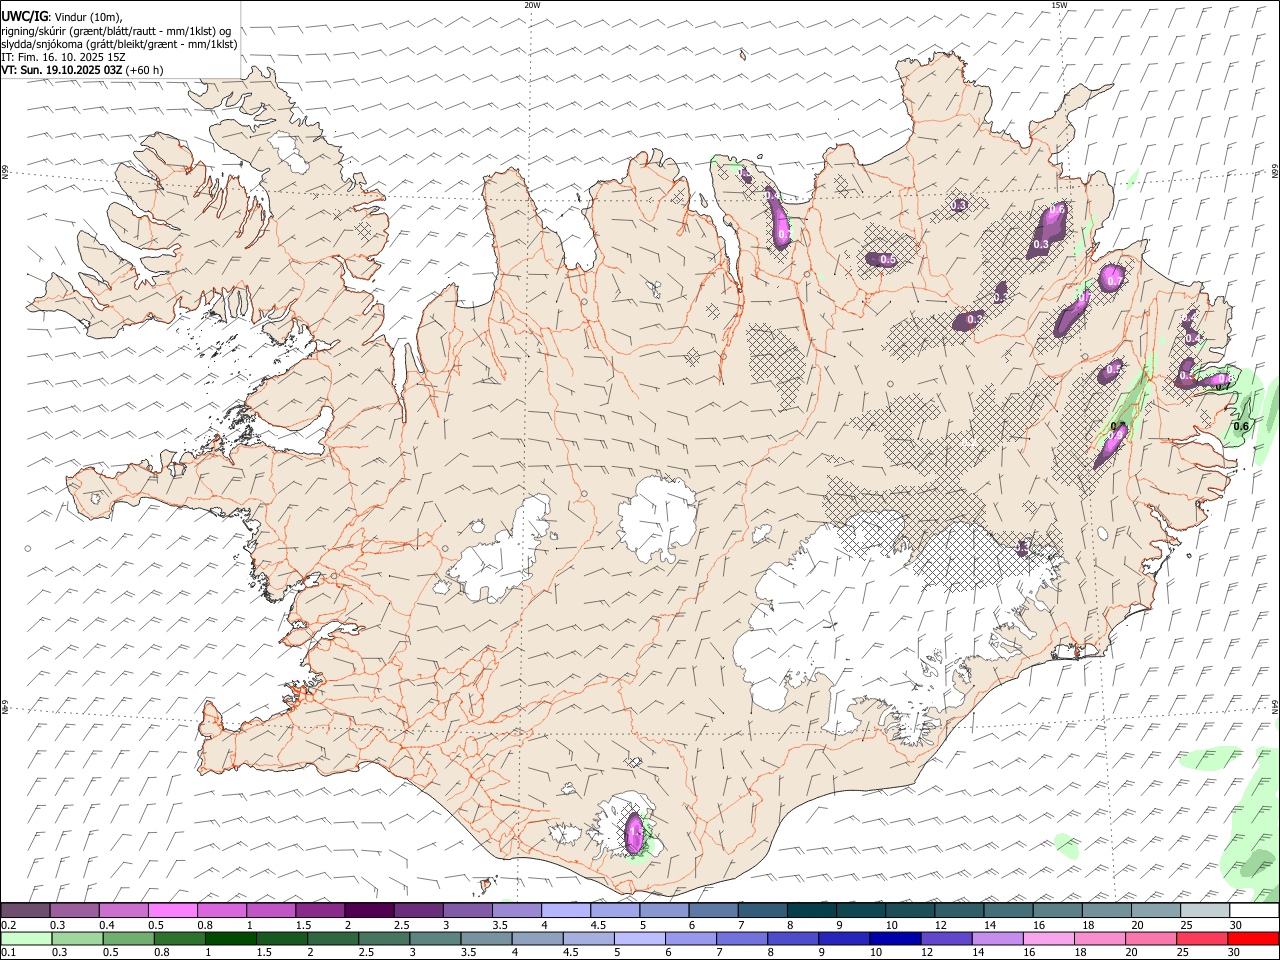Pick the medium green swatch starting at 0.8 in the bottom legend row
This screenshot has width=1280, height=960.
(179, 939)
